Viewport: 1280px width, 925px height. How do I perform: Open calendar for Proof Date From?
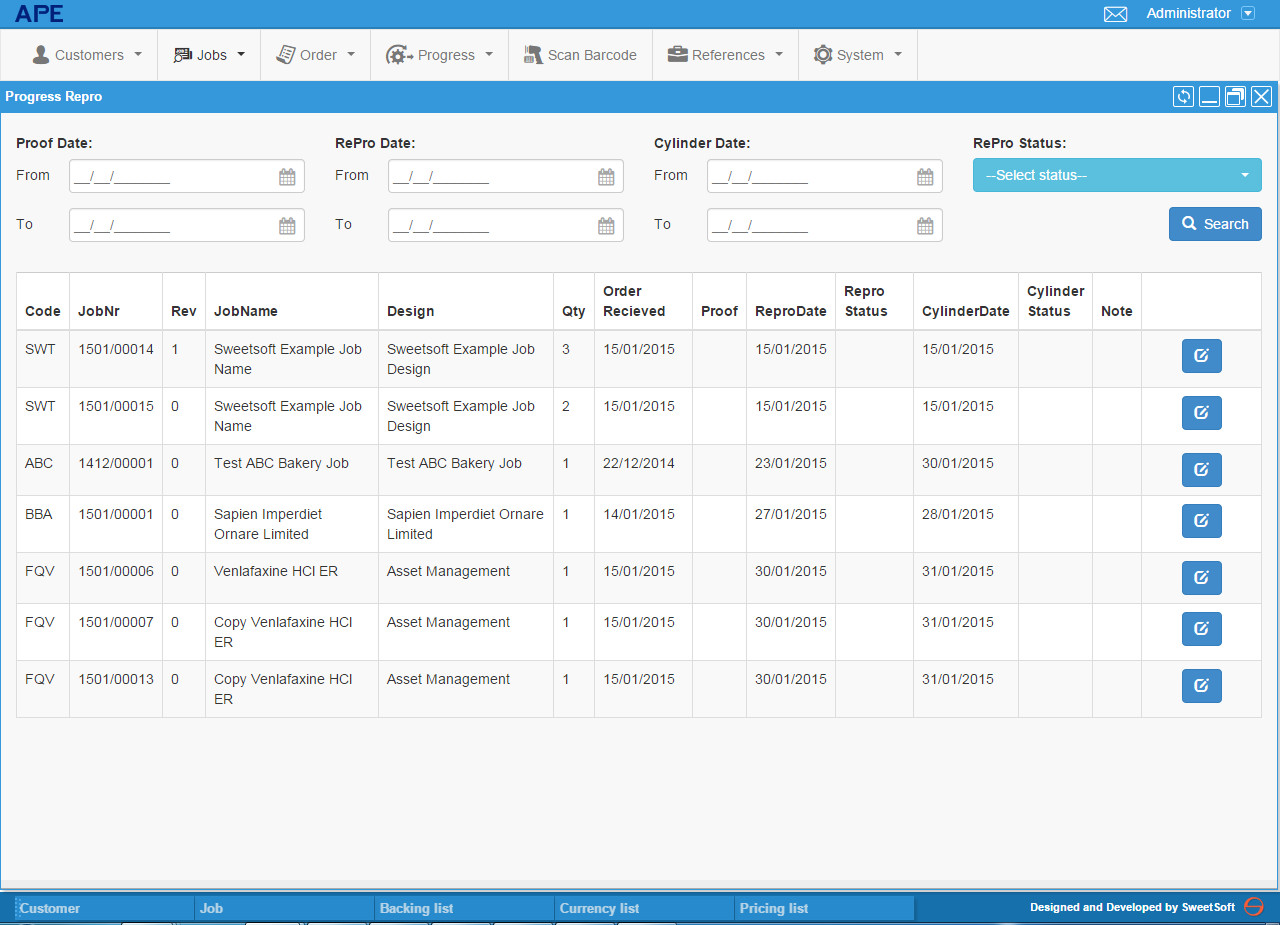287,177
